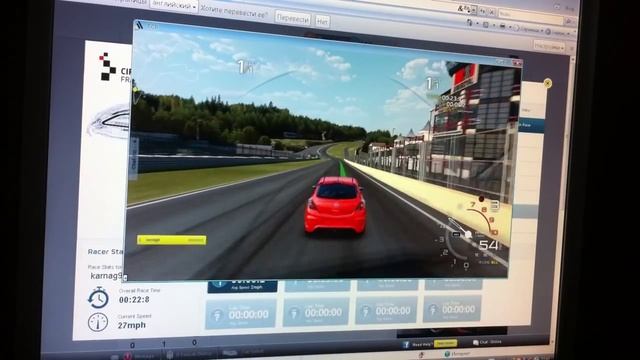Click the yellow button beside Need Help

[x=445, y=343]
